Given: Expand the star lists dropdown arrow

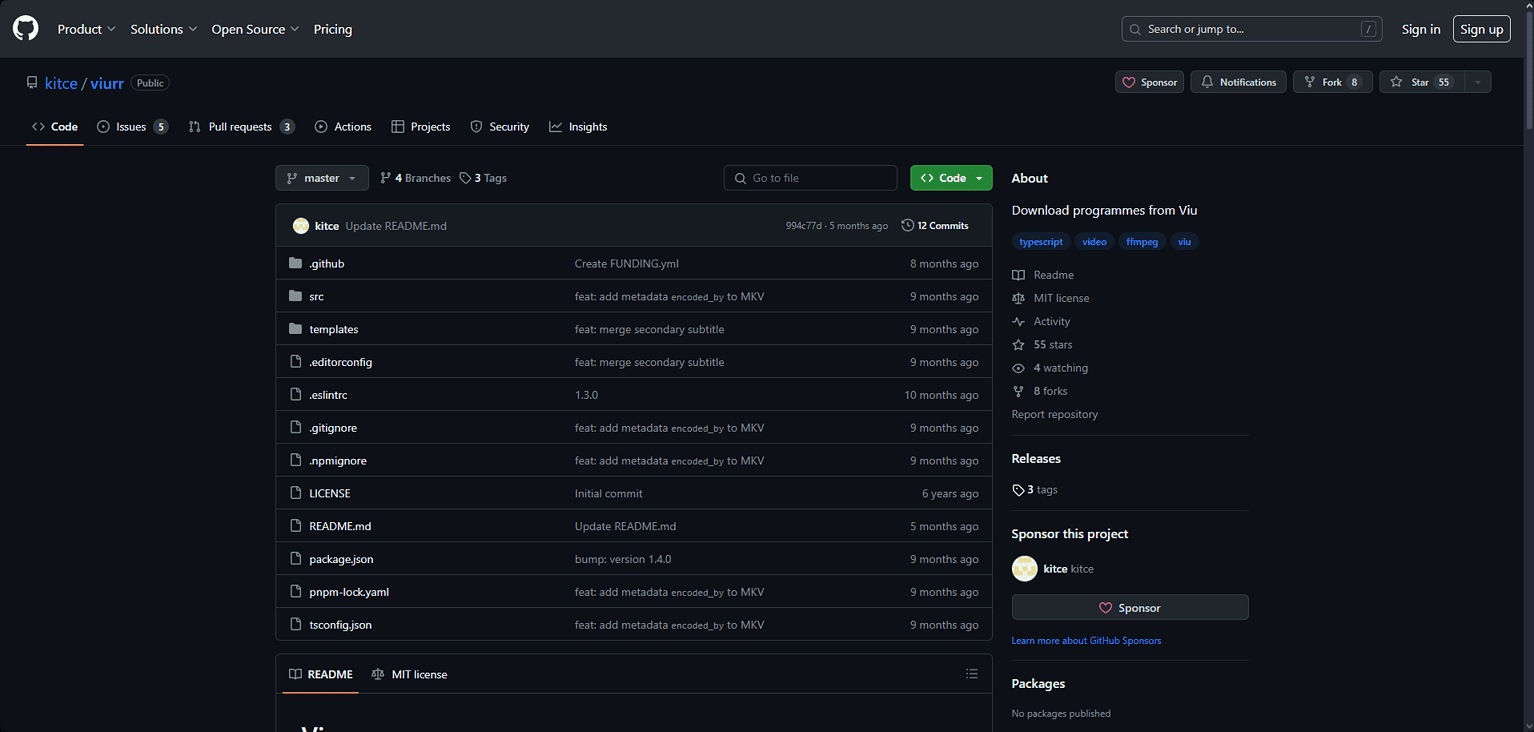Looking at the screenshot, I should 1477,82.
